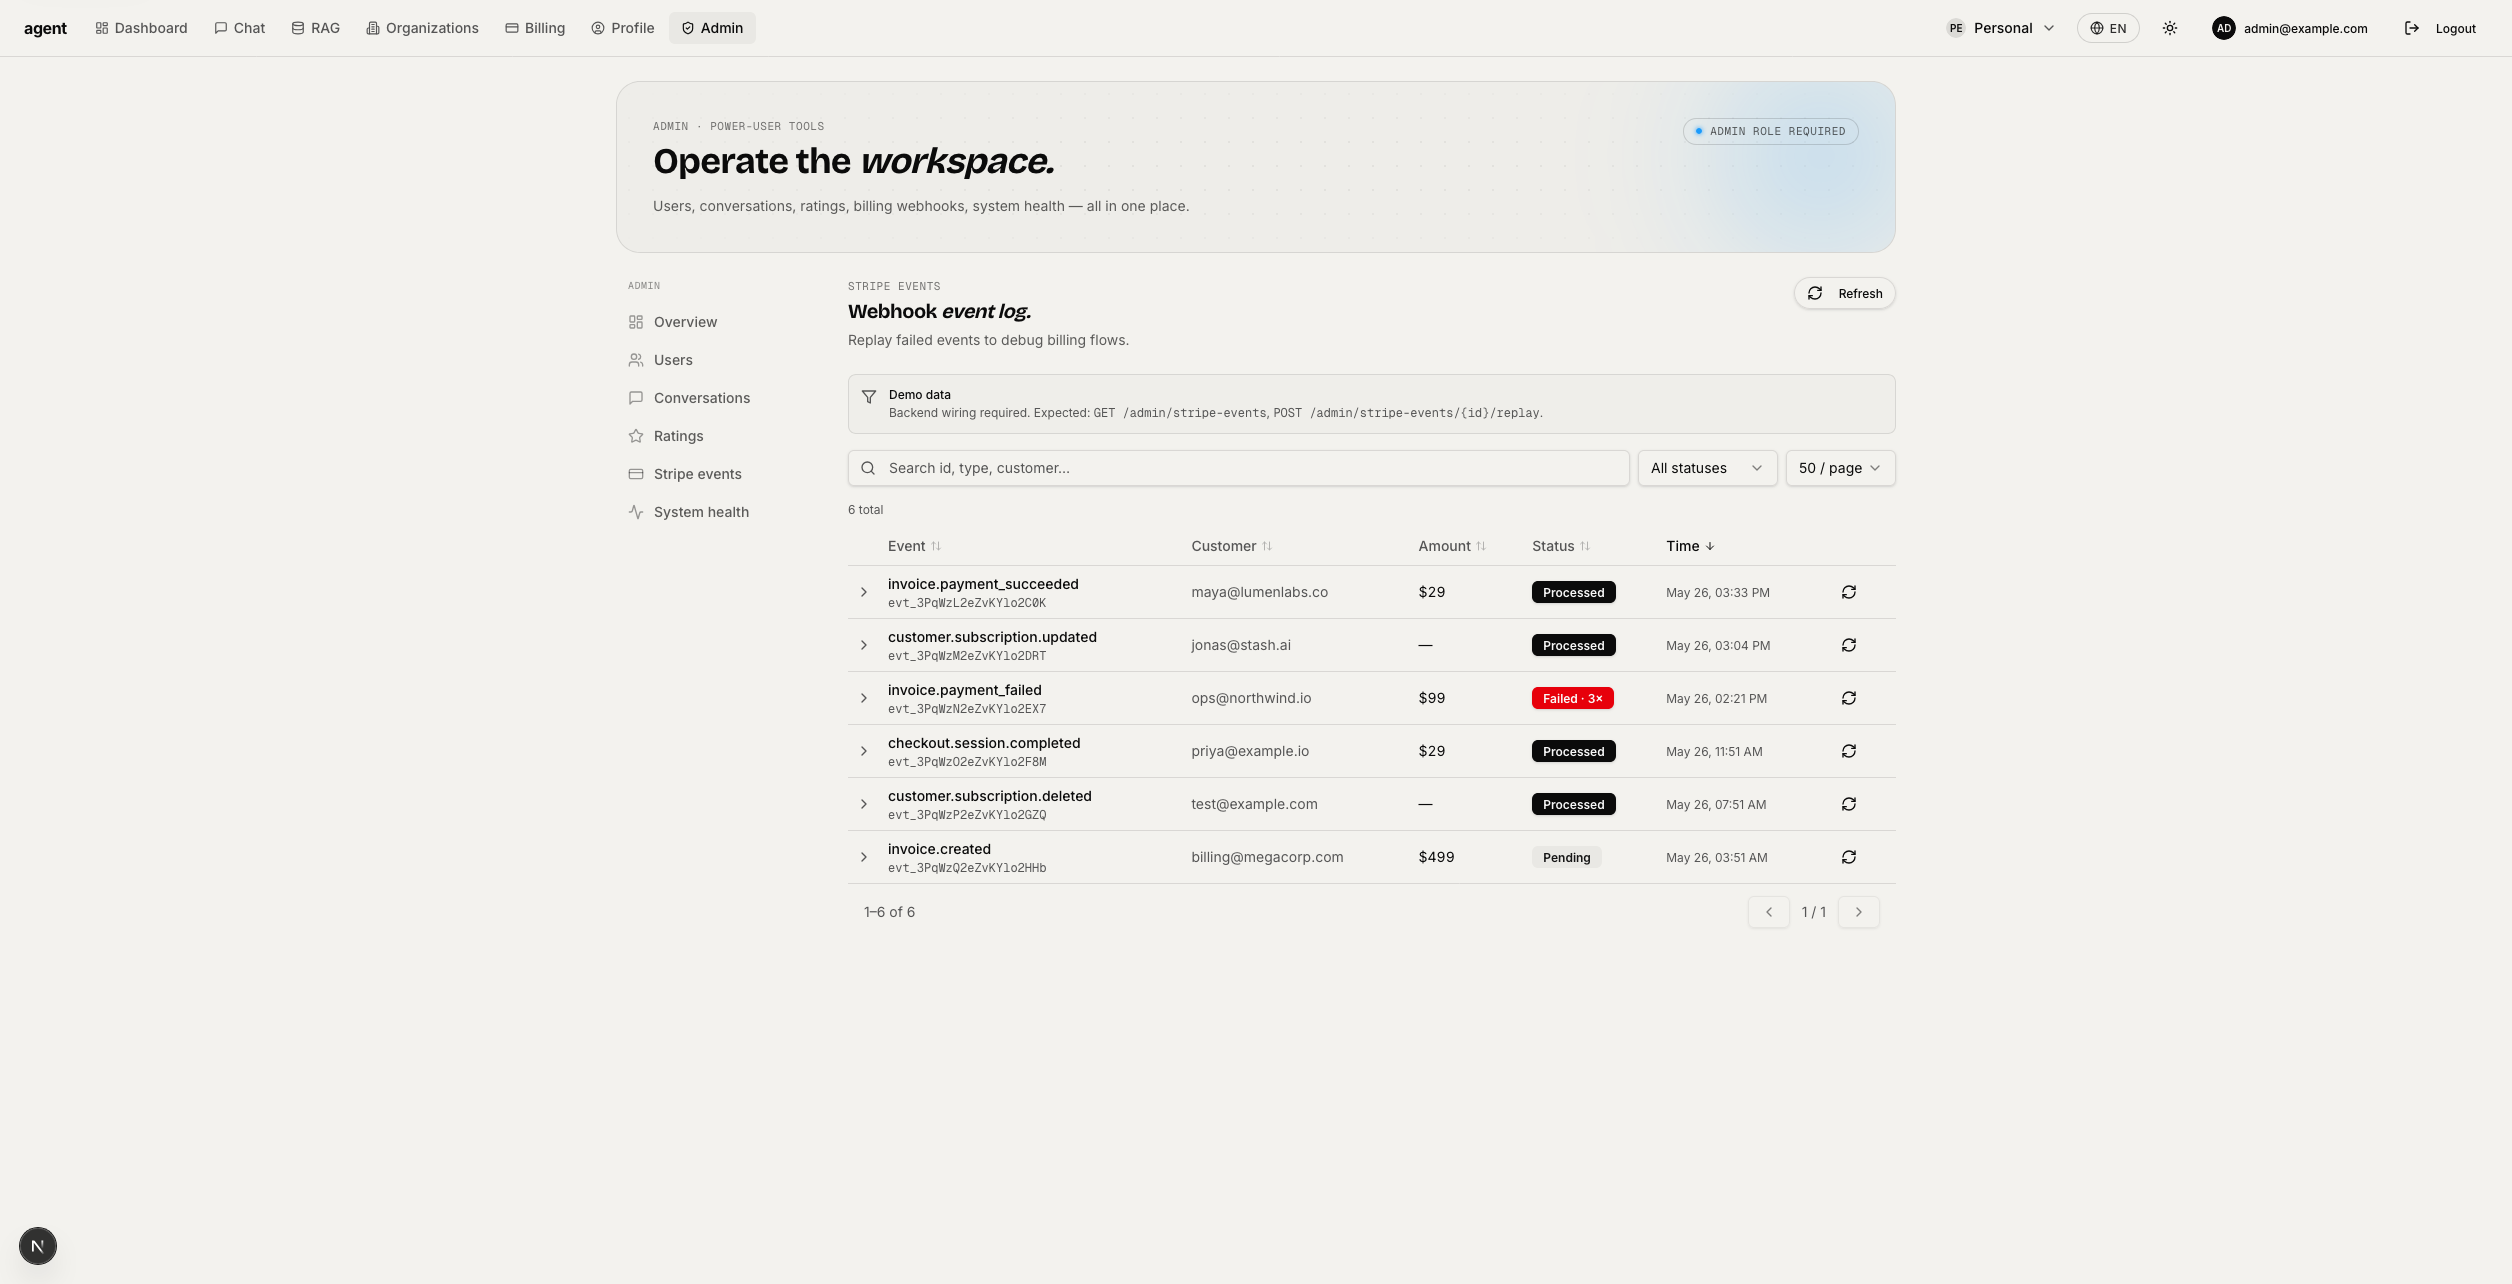Click the Logout button
The height and width of the screenshot is (1284, 2512).
[x=2440, y=28]
